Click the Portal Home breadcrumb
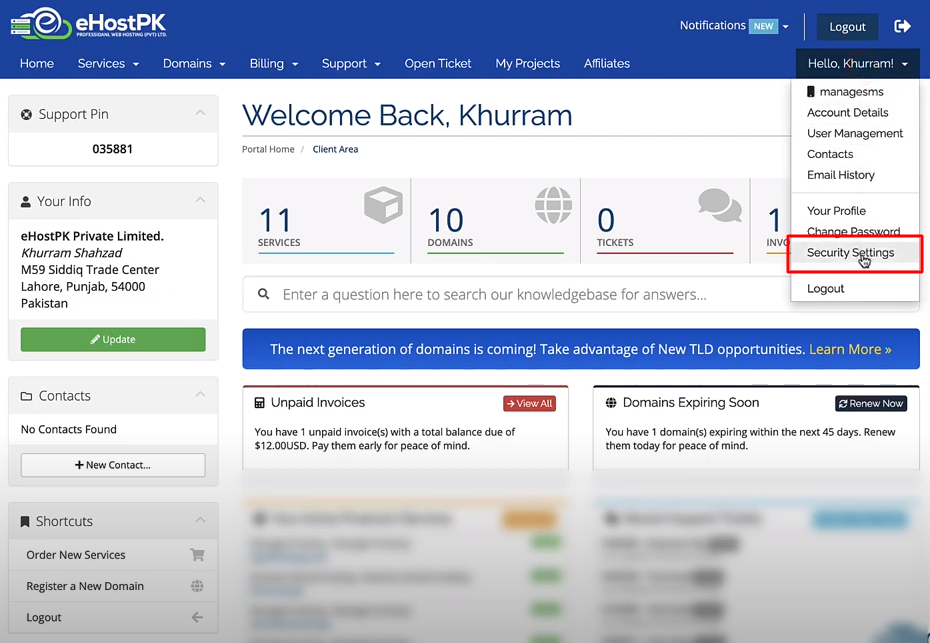The height and width of the screenshot is (643, 930). pos(268,149)
